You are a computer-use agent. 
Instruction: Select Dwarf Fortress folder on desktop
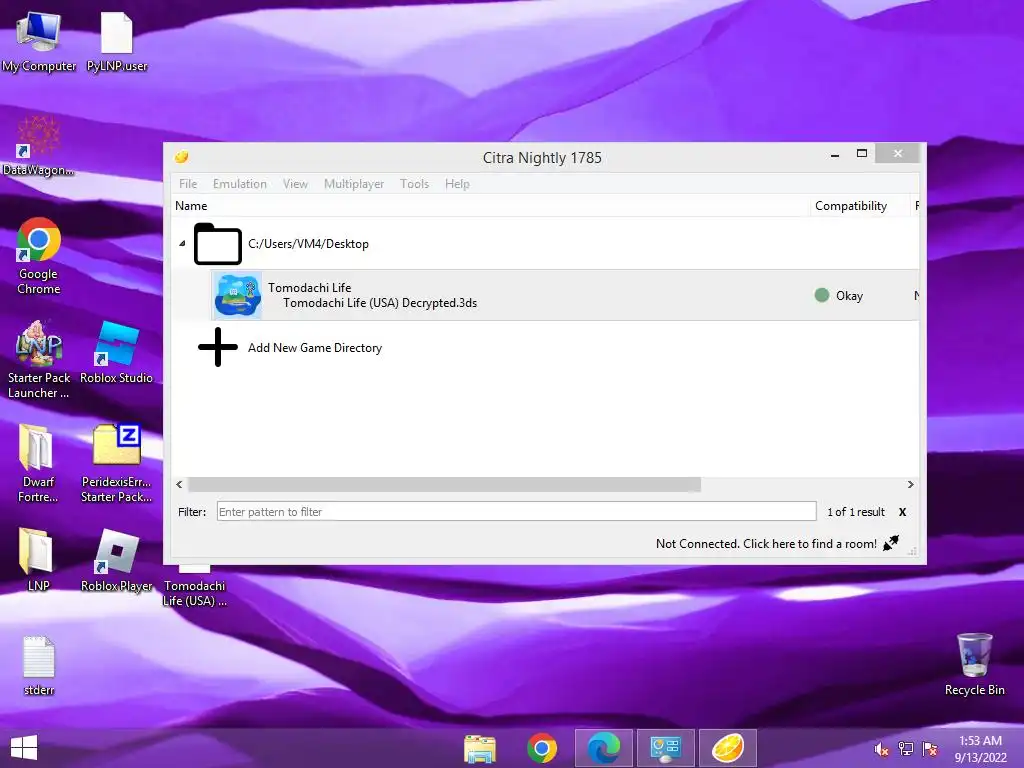(x=39, y=463)
